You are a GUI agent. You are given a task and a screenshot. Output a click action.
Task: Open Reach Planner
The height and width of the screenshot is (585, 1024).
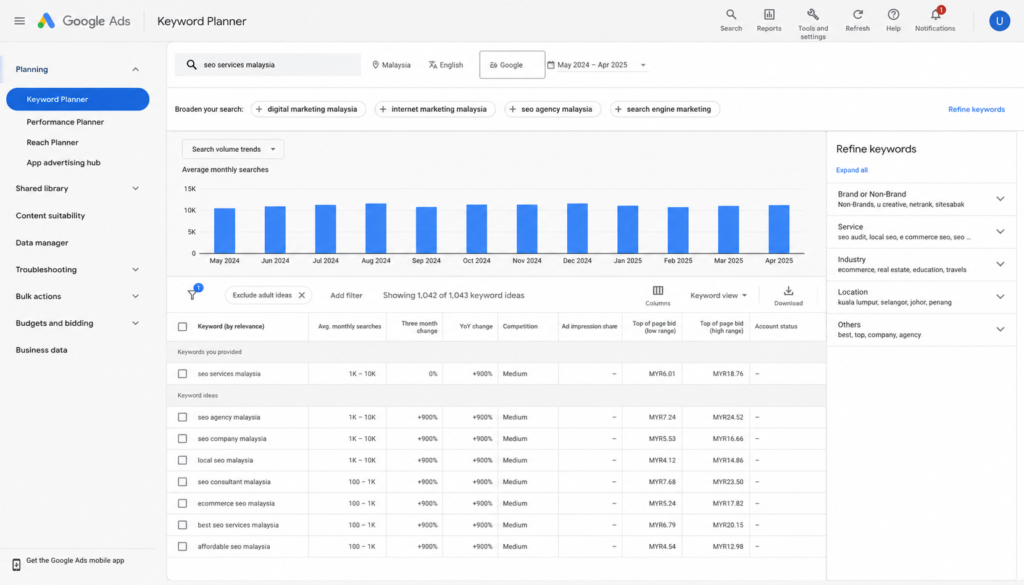click(x=52, y=142)
